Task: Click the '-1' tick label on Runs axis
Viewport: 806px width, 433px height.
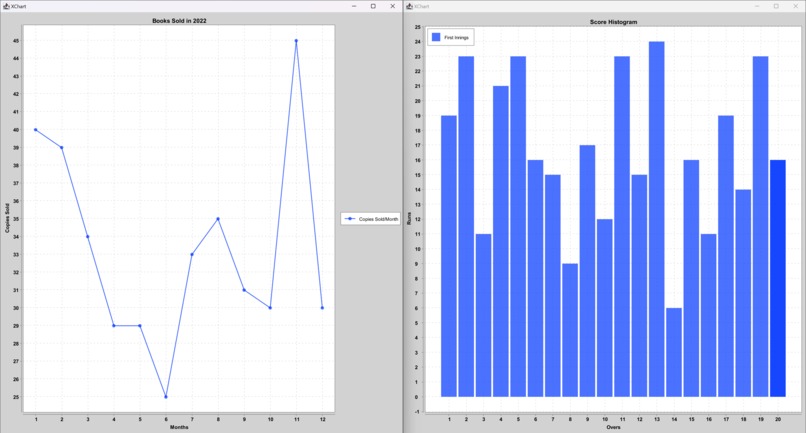Action: point(418,411)
